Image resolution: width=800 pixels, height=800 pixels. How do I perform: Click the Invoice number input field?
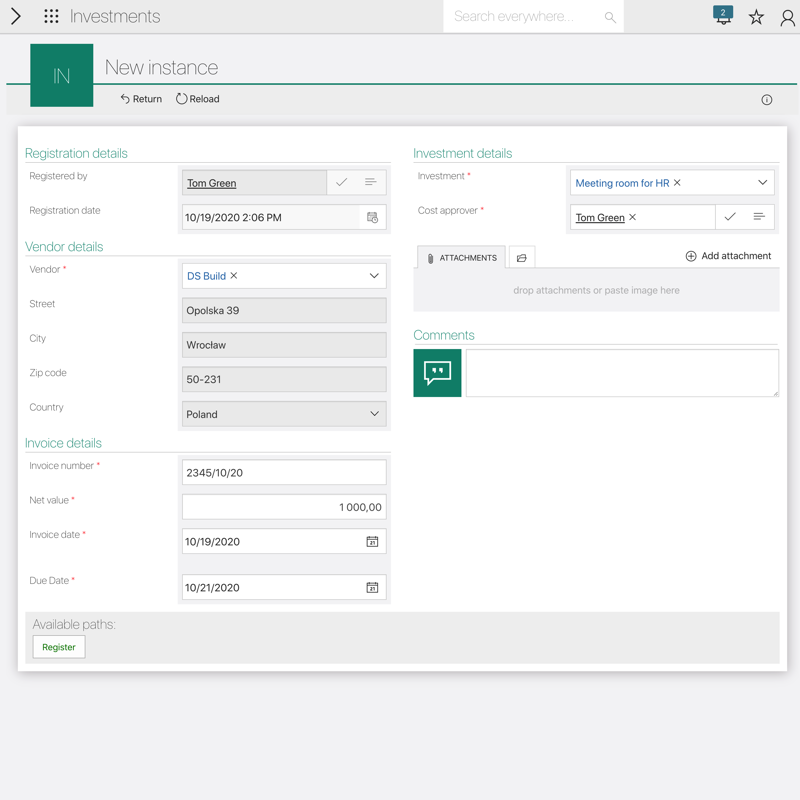pos(284,473)
